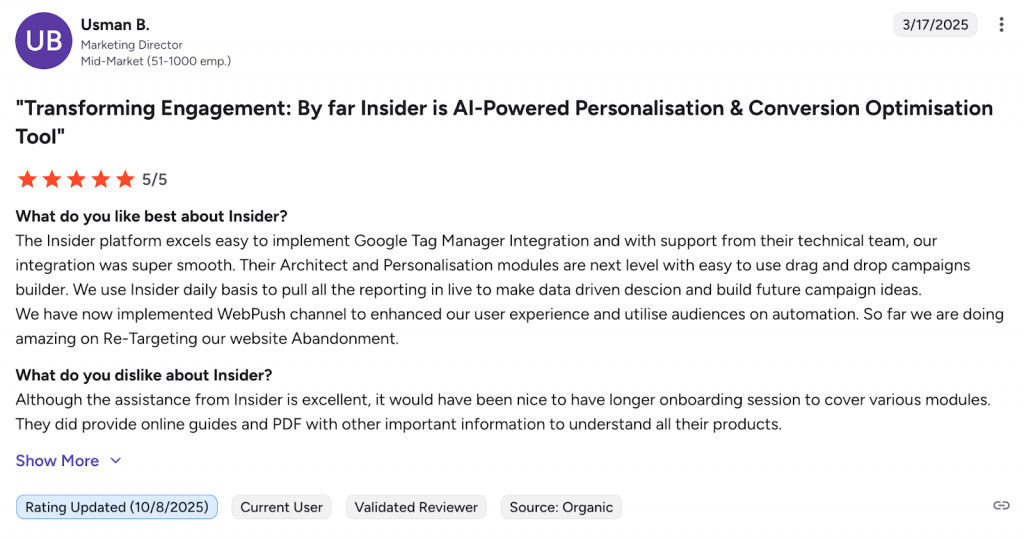The height and width of the screenshot is (539, 1024).
Task: Click the copy review link icon
Action: coord(1001,506)
